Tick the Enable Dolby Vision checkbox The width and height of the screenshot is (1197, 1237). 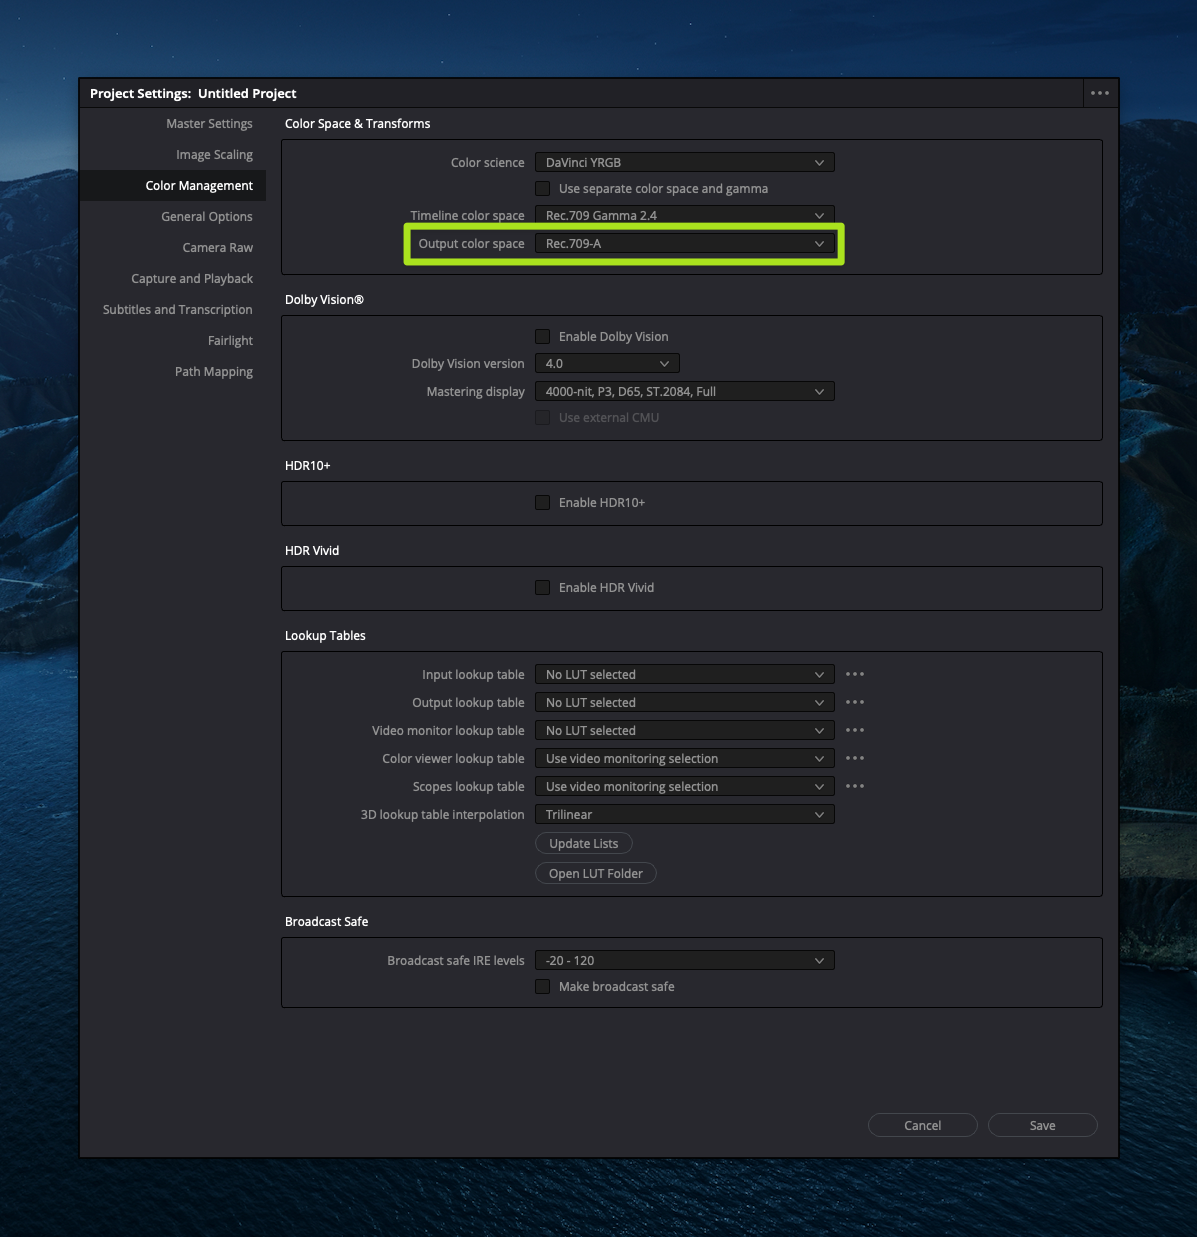tap(542, 336)
